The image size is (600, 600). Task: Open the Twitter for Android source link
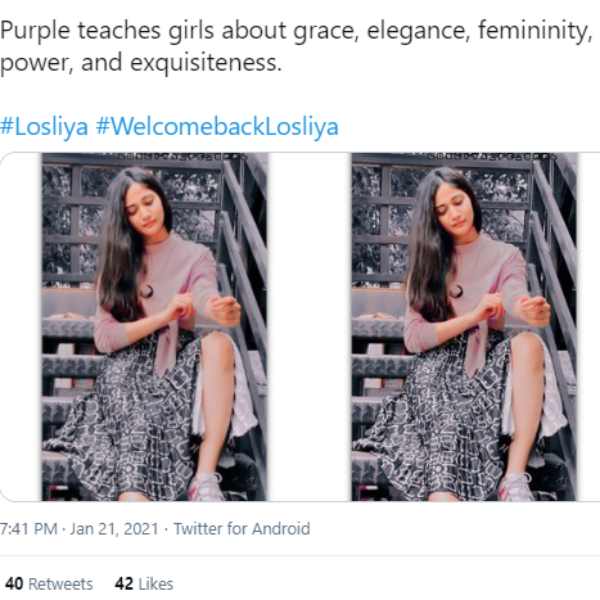coord(242,529)
